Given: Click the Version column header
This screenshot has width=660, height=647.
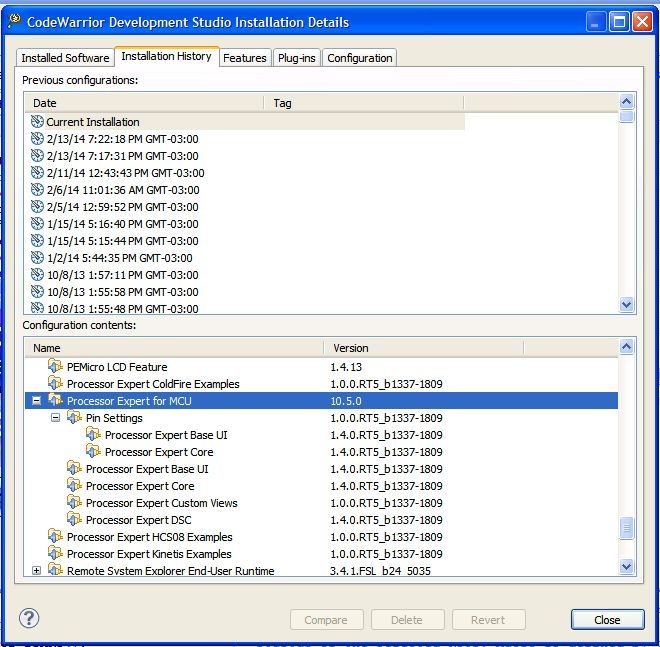Looking at the screenshot, I should pos(423,348).
